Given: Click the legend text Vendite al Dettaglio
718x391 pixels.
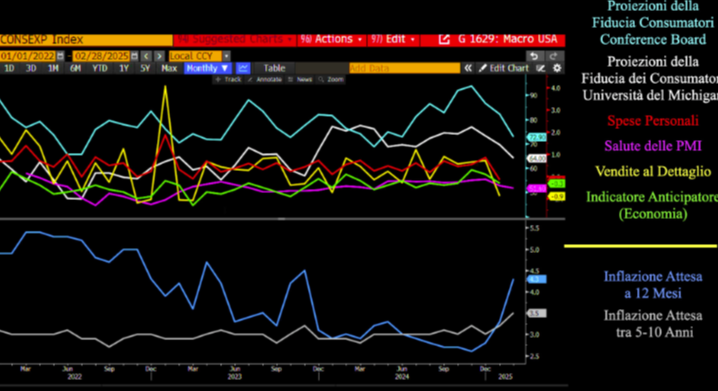Looking at the screenshot, I should pos(653,171).
